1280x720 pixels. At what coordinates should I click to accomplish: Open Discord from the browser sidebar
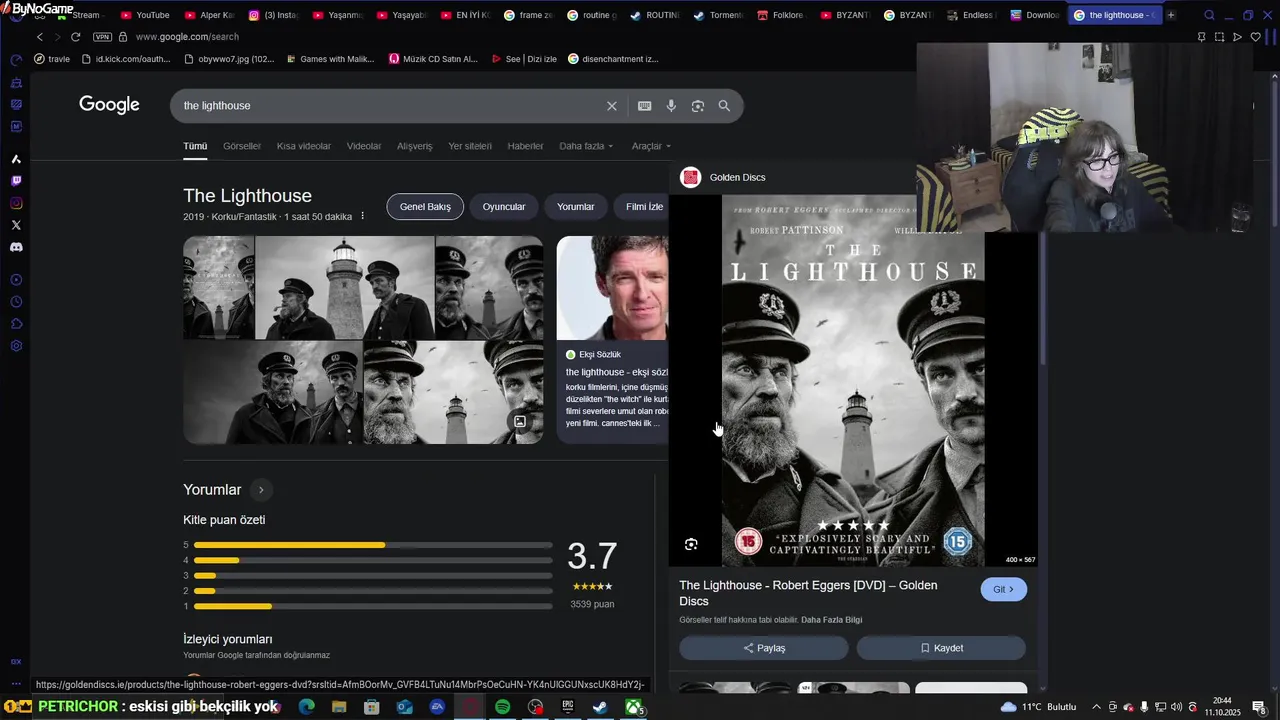16,247
